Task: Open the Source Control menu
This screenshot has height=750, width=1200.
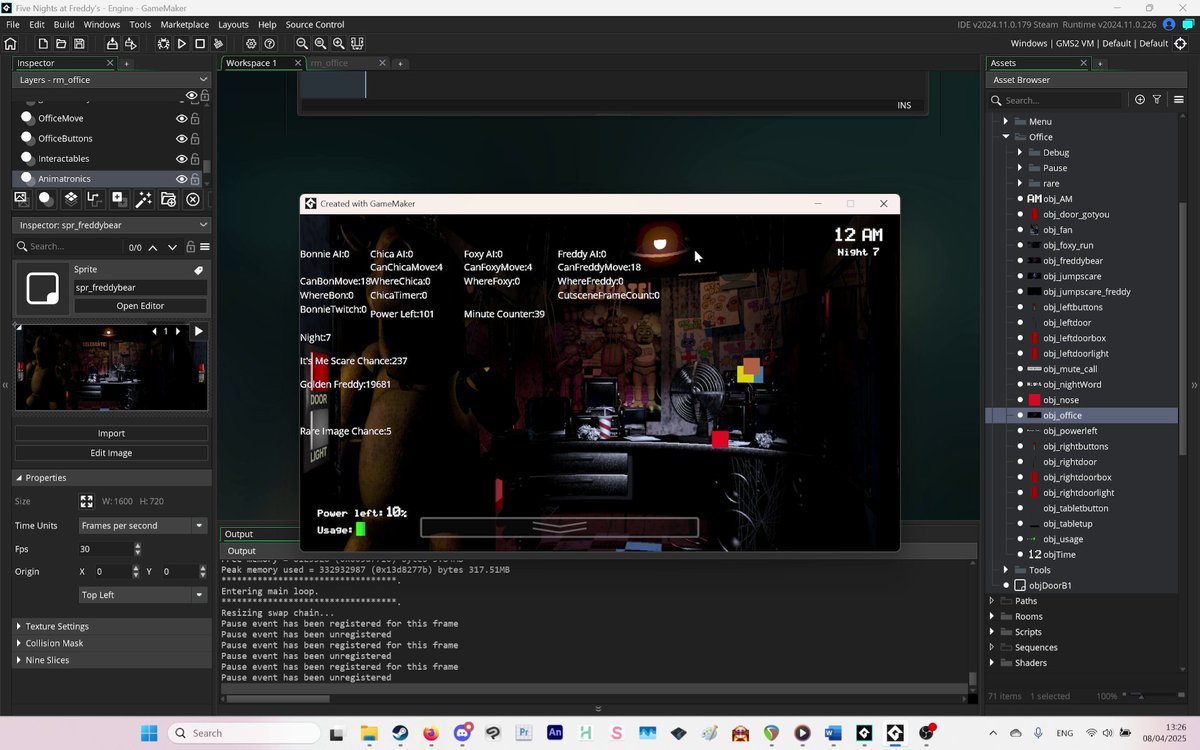Action: [315, 24]
